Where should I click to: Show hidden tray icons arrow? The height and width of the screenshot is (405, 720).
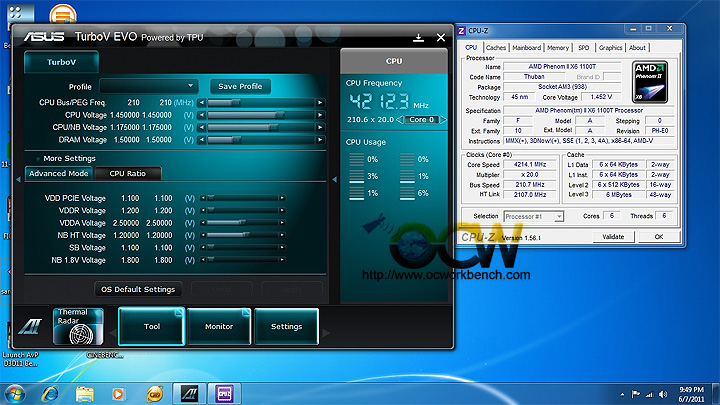coord(622,394)
